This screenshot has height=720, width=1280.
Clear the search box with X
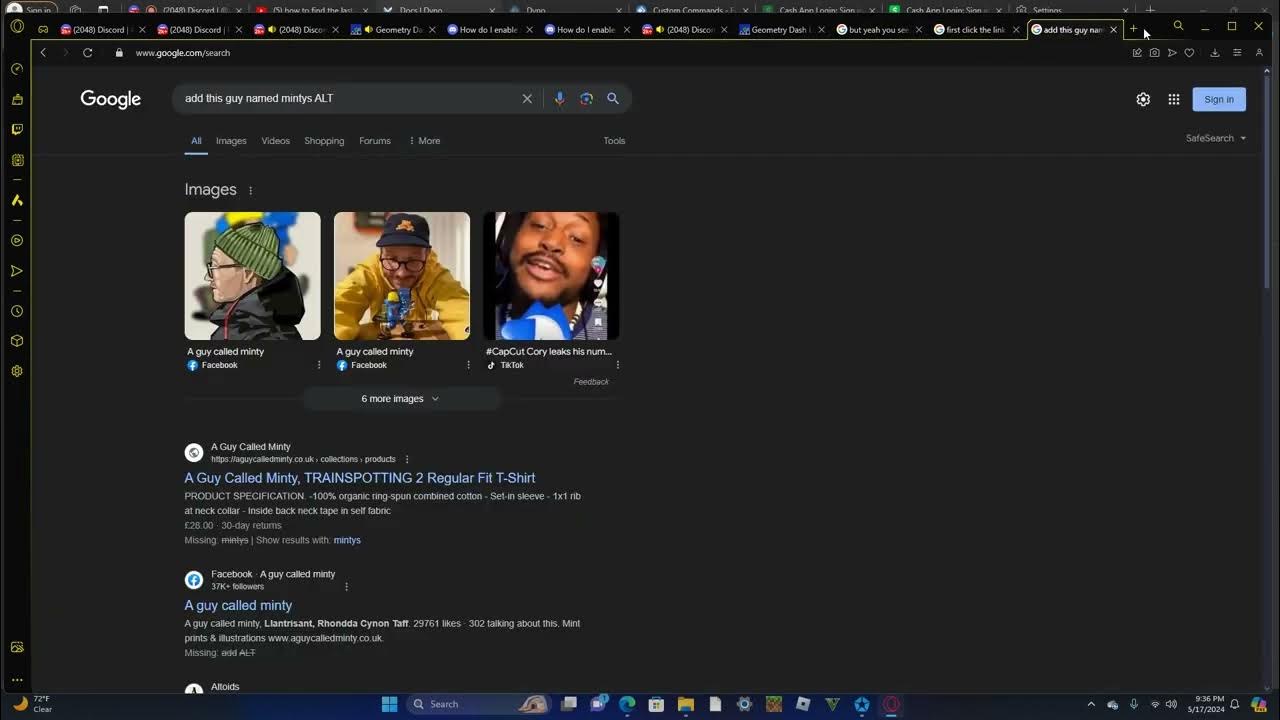[x=527, y=98]
